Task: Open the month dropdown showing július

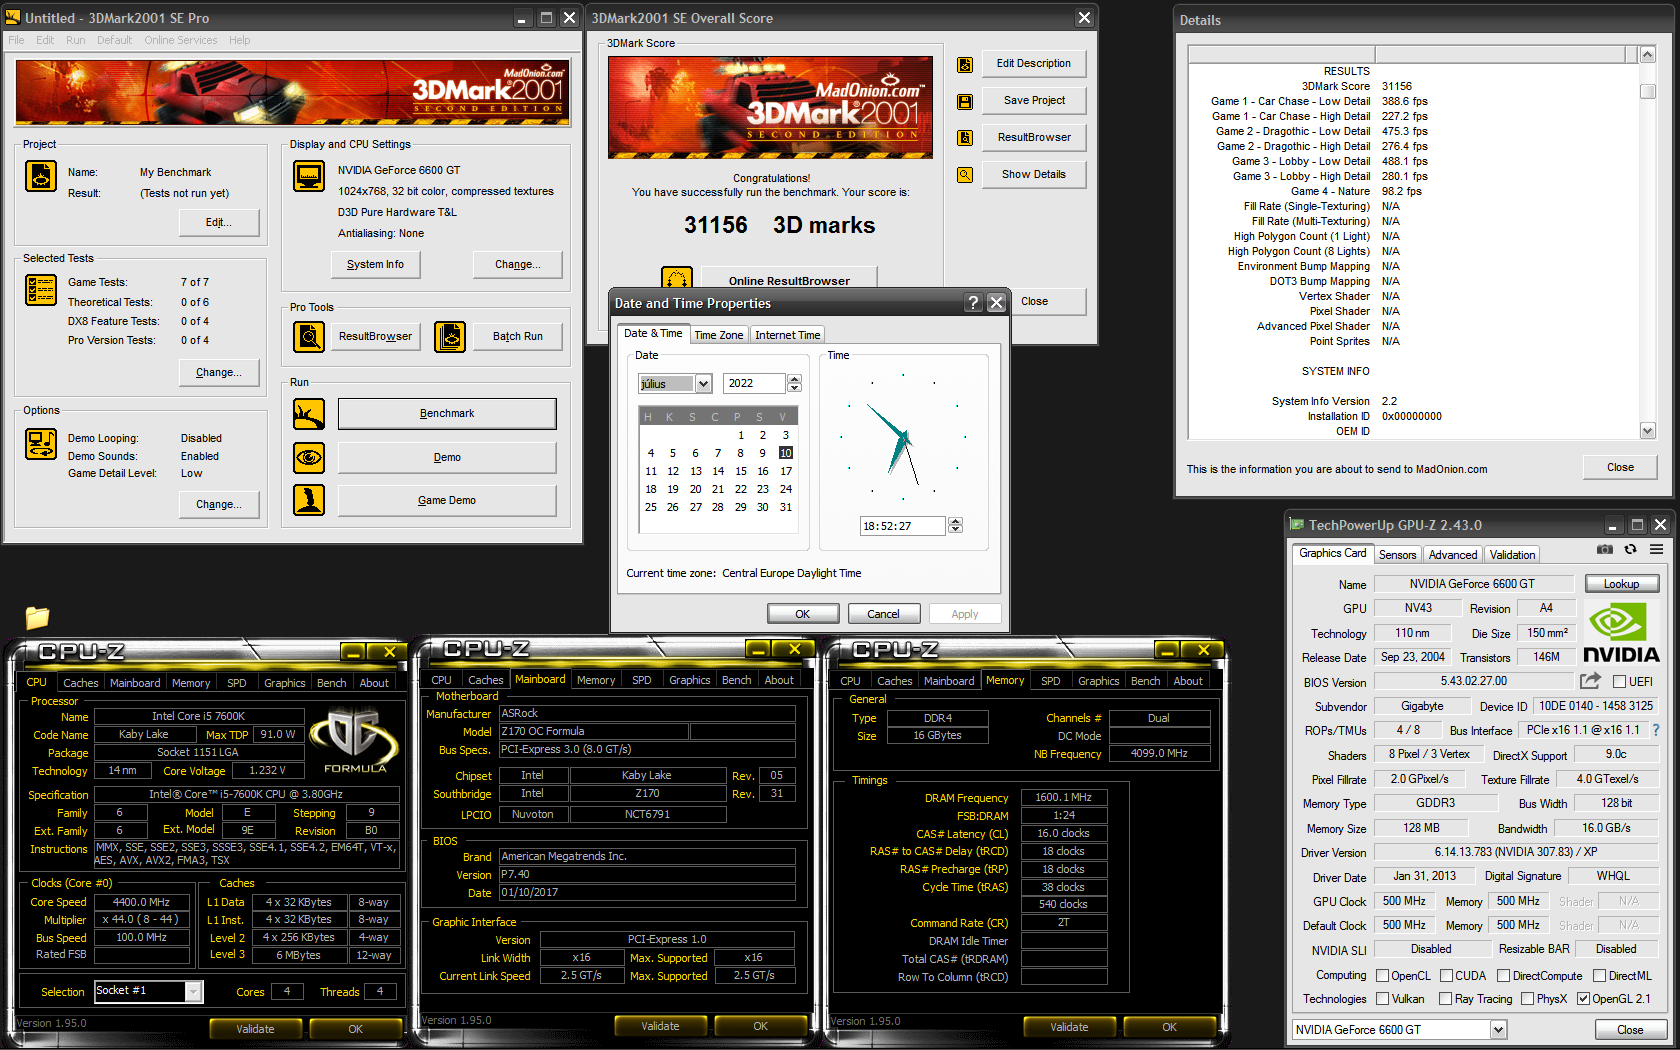Action: coord(703,384)
